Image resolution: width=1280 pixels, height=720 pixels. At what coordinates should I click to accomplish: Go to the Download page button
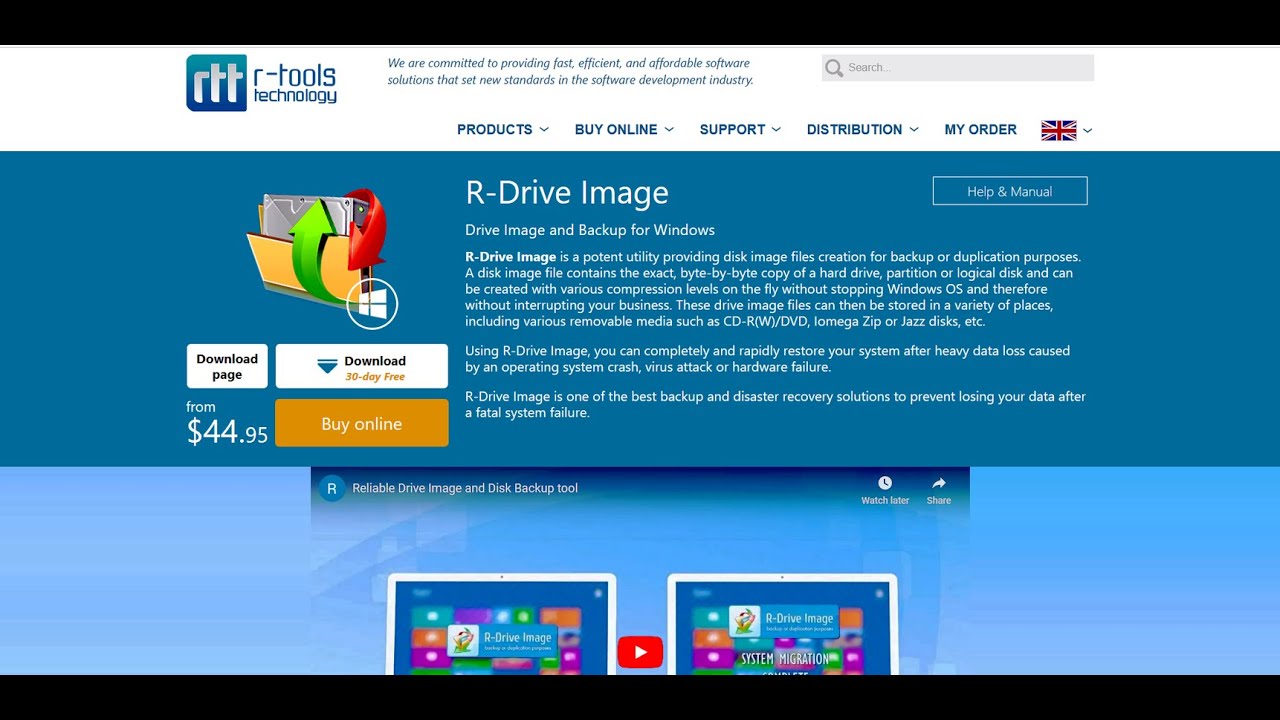click(x=227, y=366)
